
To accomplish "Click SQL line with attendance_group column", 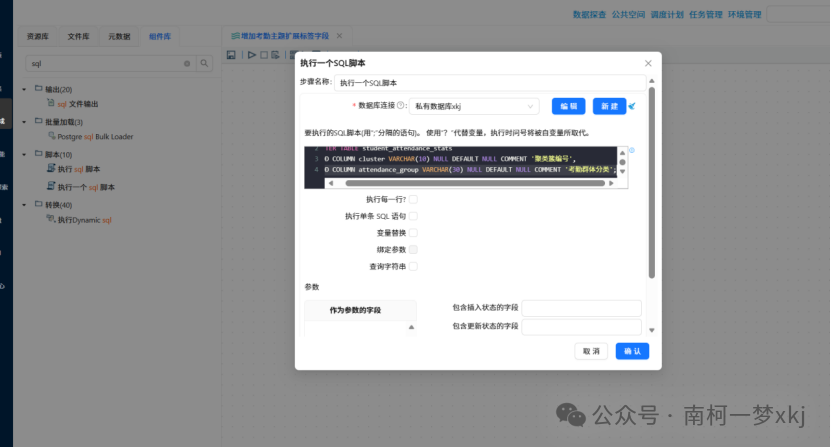I will click(470, 170).
